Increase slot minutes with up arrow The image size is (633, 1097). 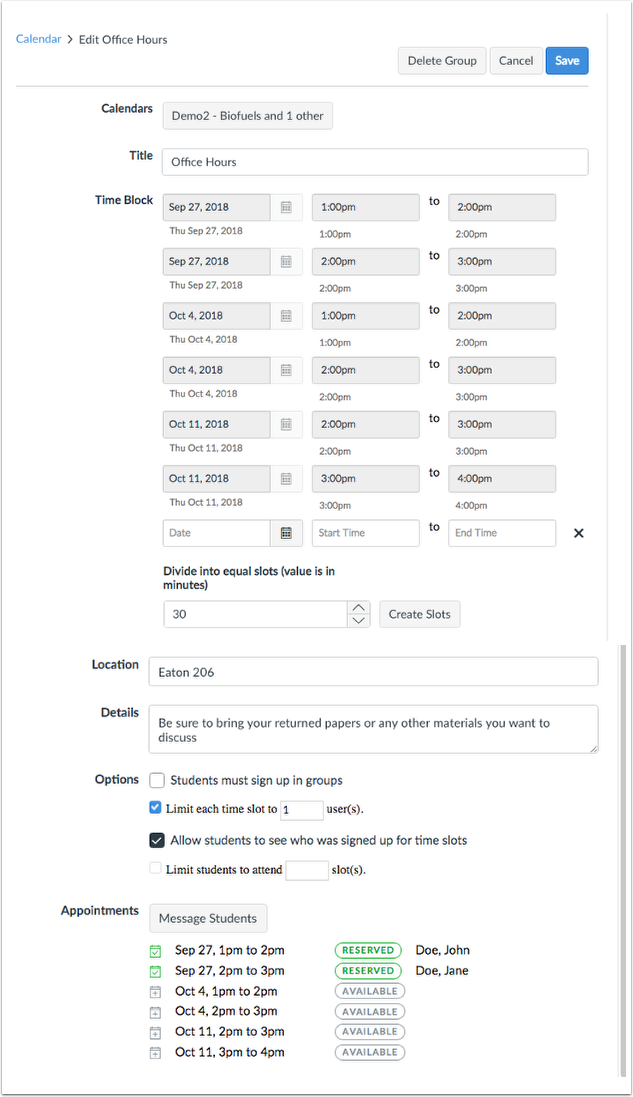tap(359, 607)
